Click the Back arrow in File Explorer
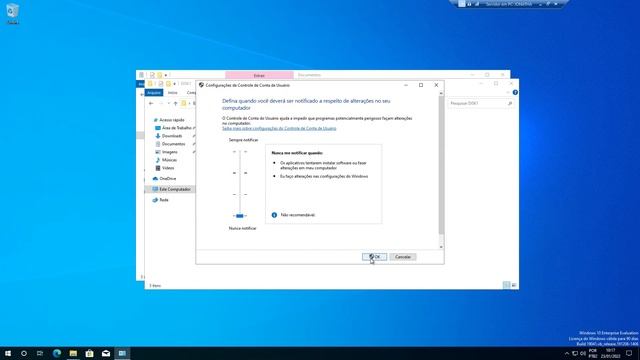This screenshot has height=360, width=640. coord(151,103)
